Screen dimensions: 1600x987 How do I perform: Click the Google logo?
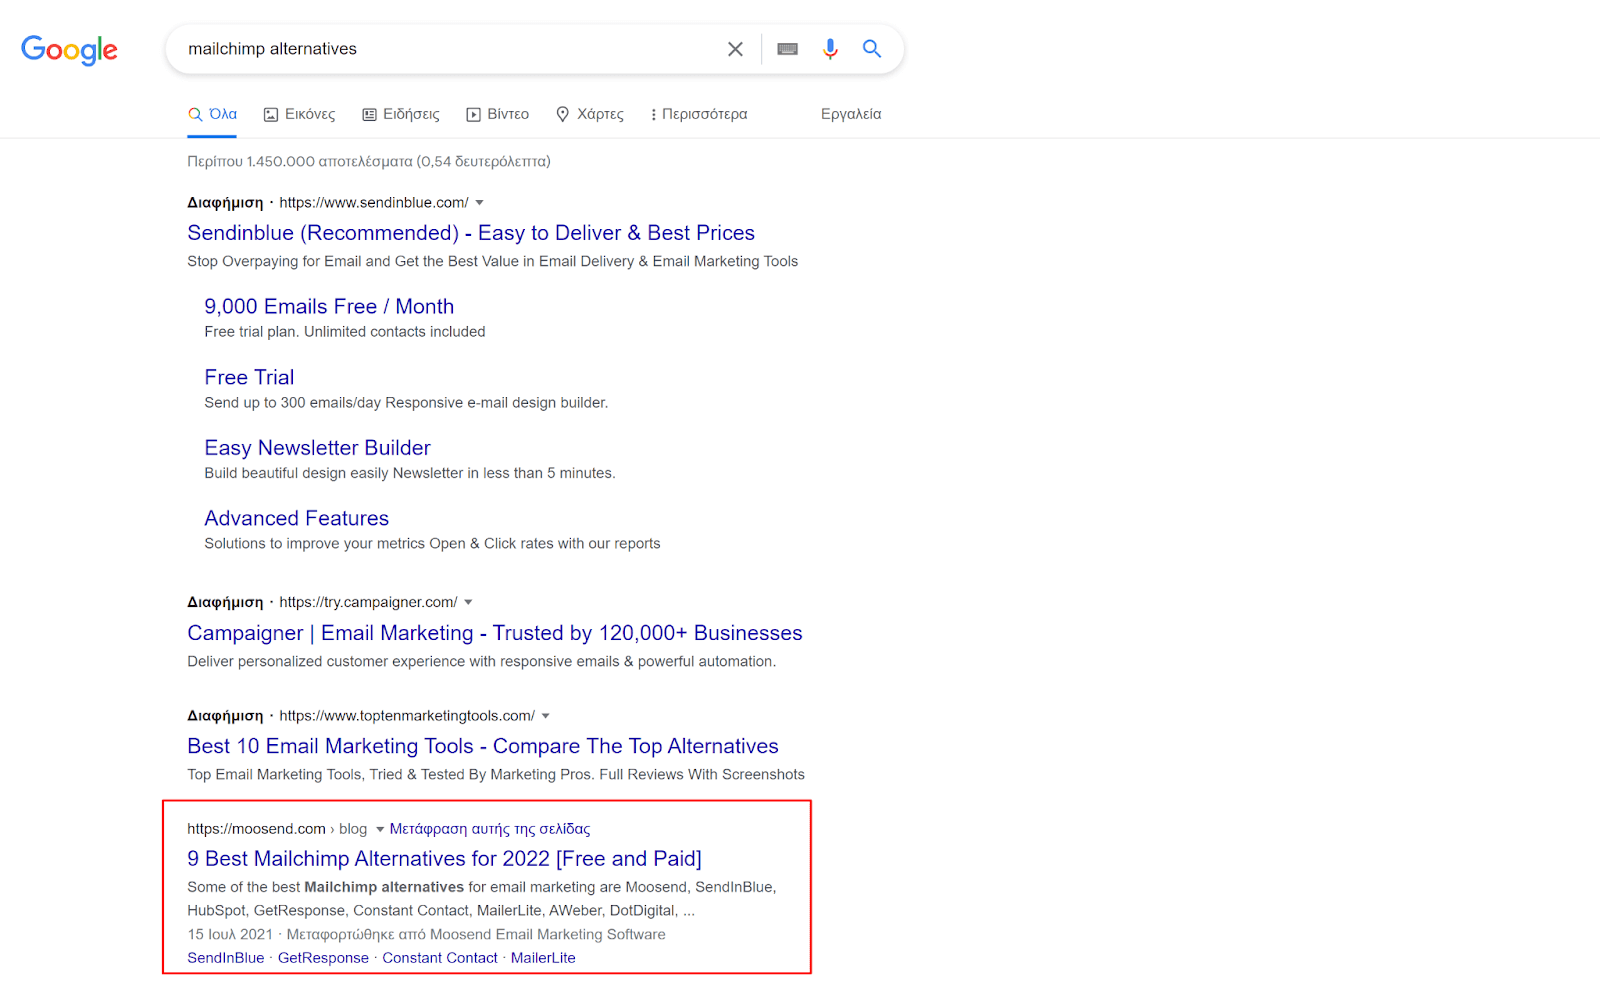tap(69, 49)
